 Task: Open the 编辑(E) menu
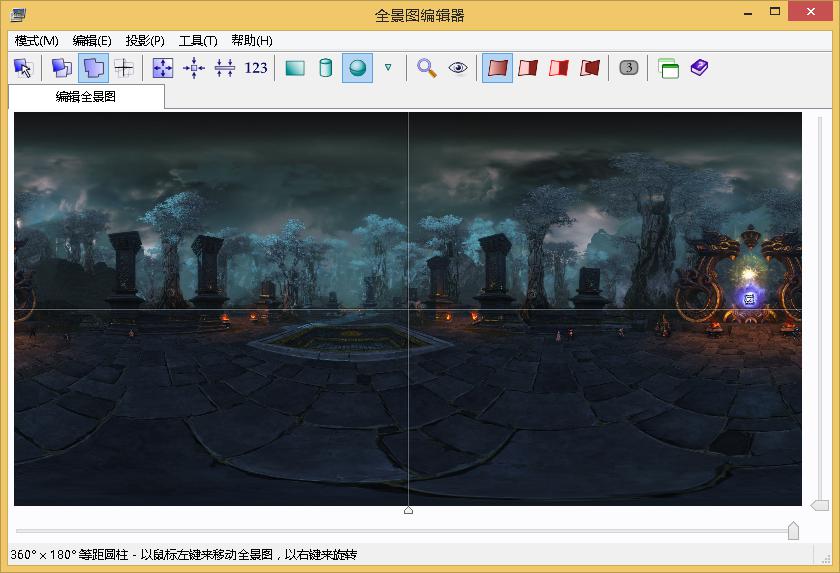click(92, 41)
